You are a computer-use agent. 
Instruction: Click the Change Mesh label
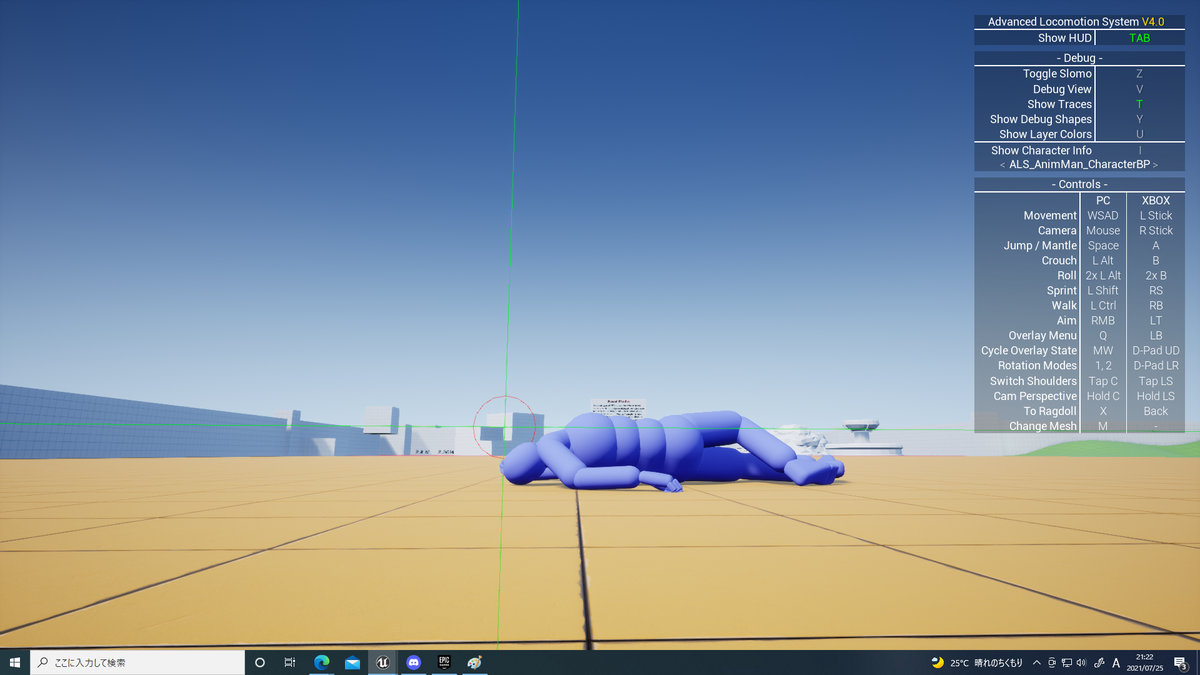tap(1042, 426)
